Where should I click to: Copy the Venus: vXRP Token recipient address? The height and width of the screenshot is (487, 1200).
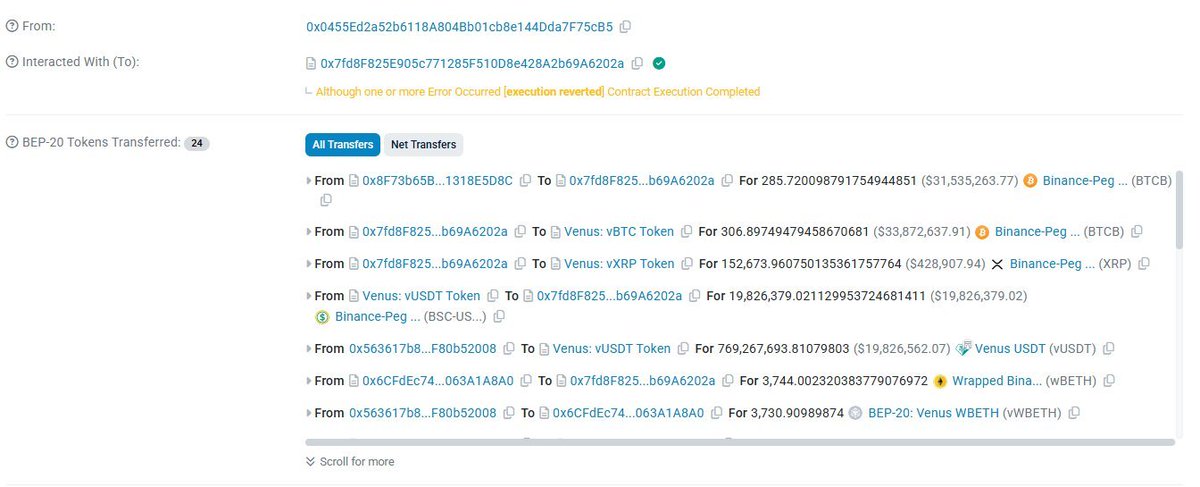(686, 264)
